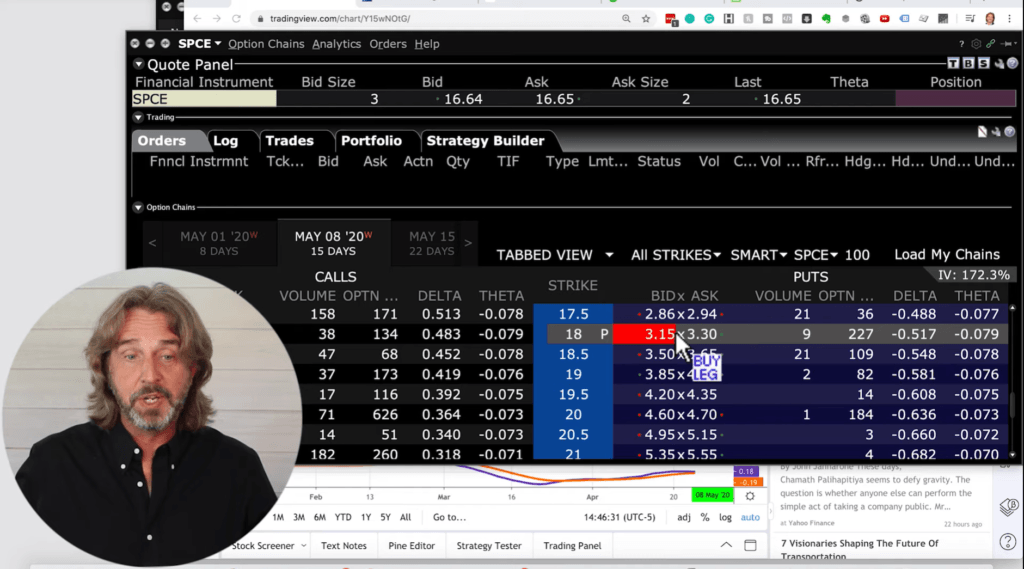
Task: Click the green chain link icon
Action: 991,44
